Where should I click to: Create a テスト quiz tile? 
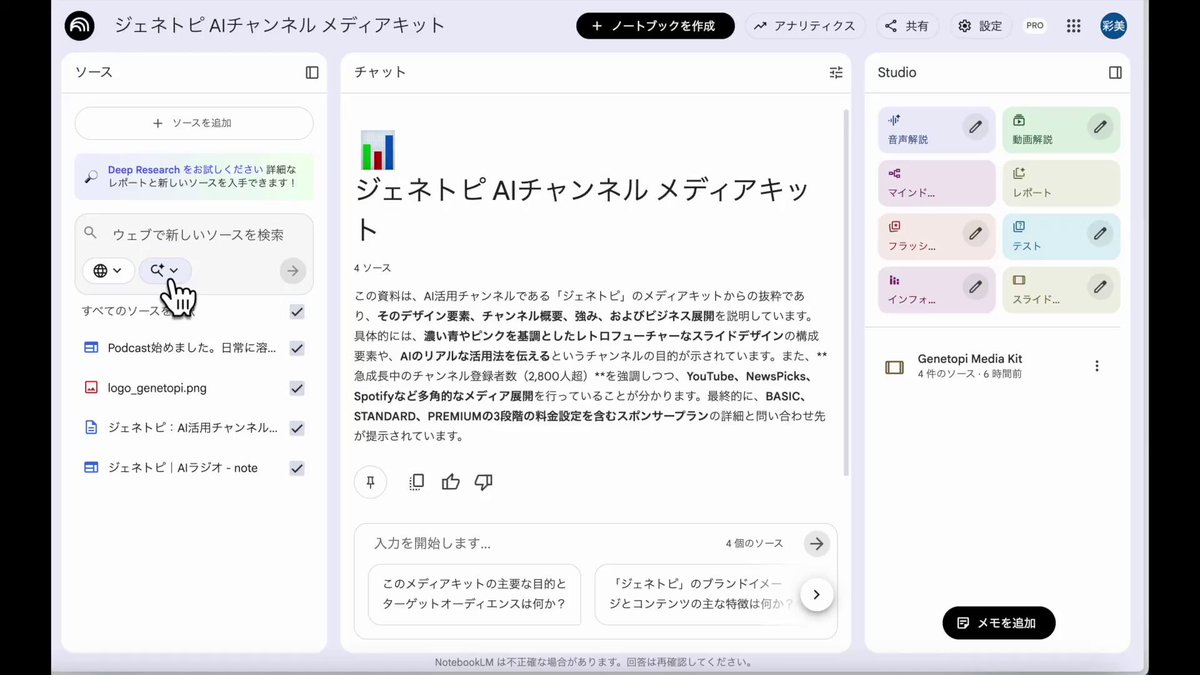(1061, 237)
